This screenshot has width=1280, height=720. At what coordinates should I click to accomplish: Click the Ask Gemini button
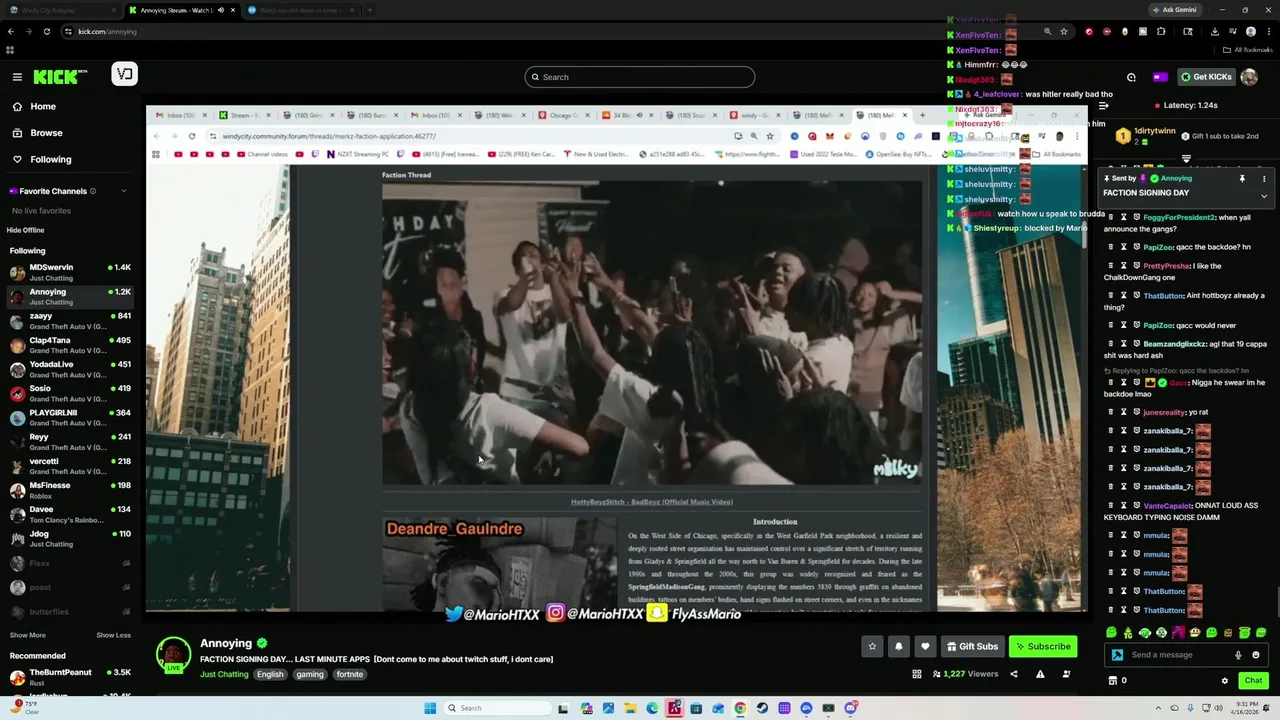(1175, 9)
